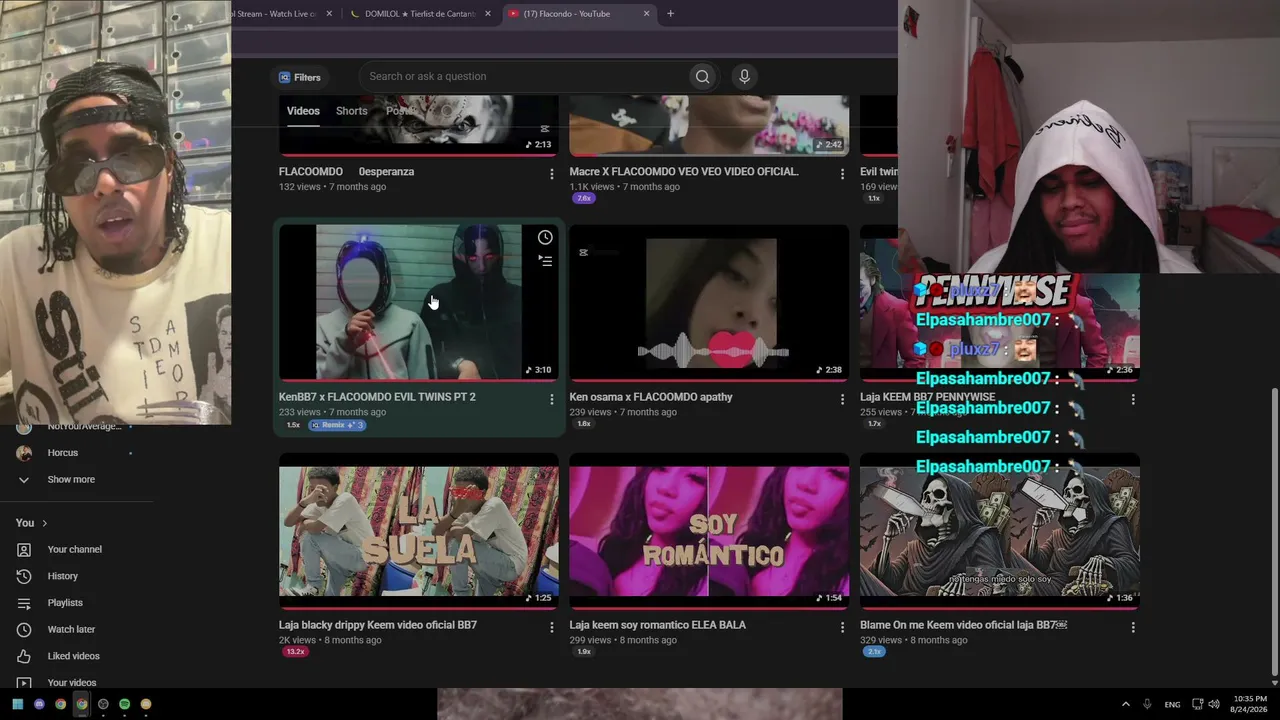The image size is (1280, 720).
Task: Open the Horcus channel in sidebar
Action: [x=63, y=453]
